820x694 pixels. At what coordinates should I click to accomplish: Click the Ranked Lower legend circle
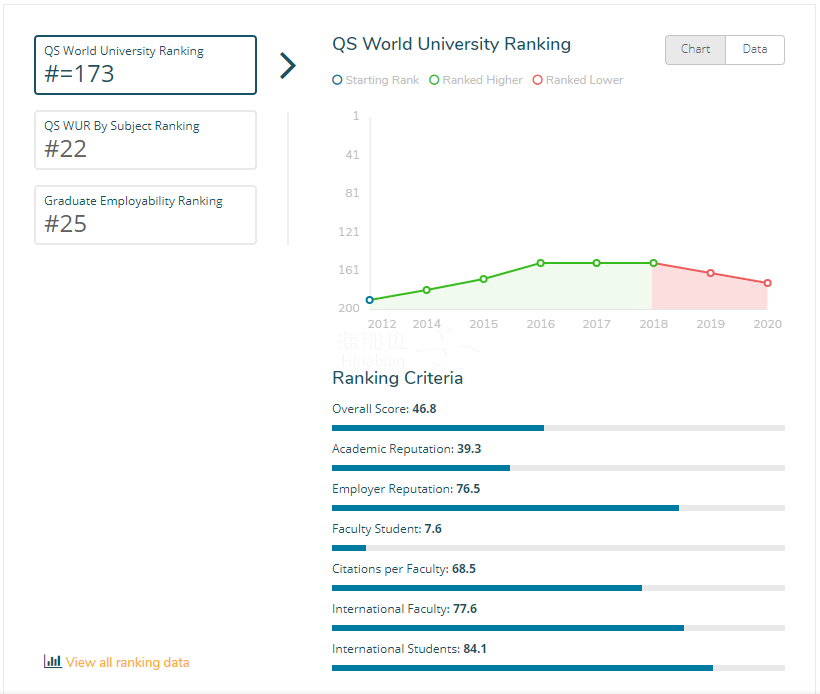pos(538,80)
